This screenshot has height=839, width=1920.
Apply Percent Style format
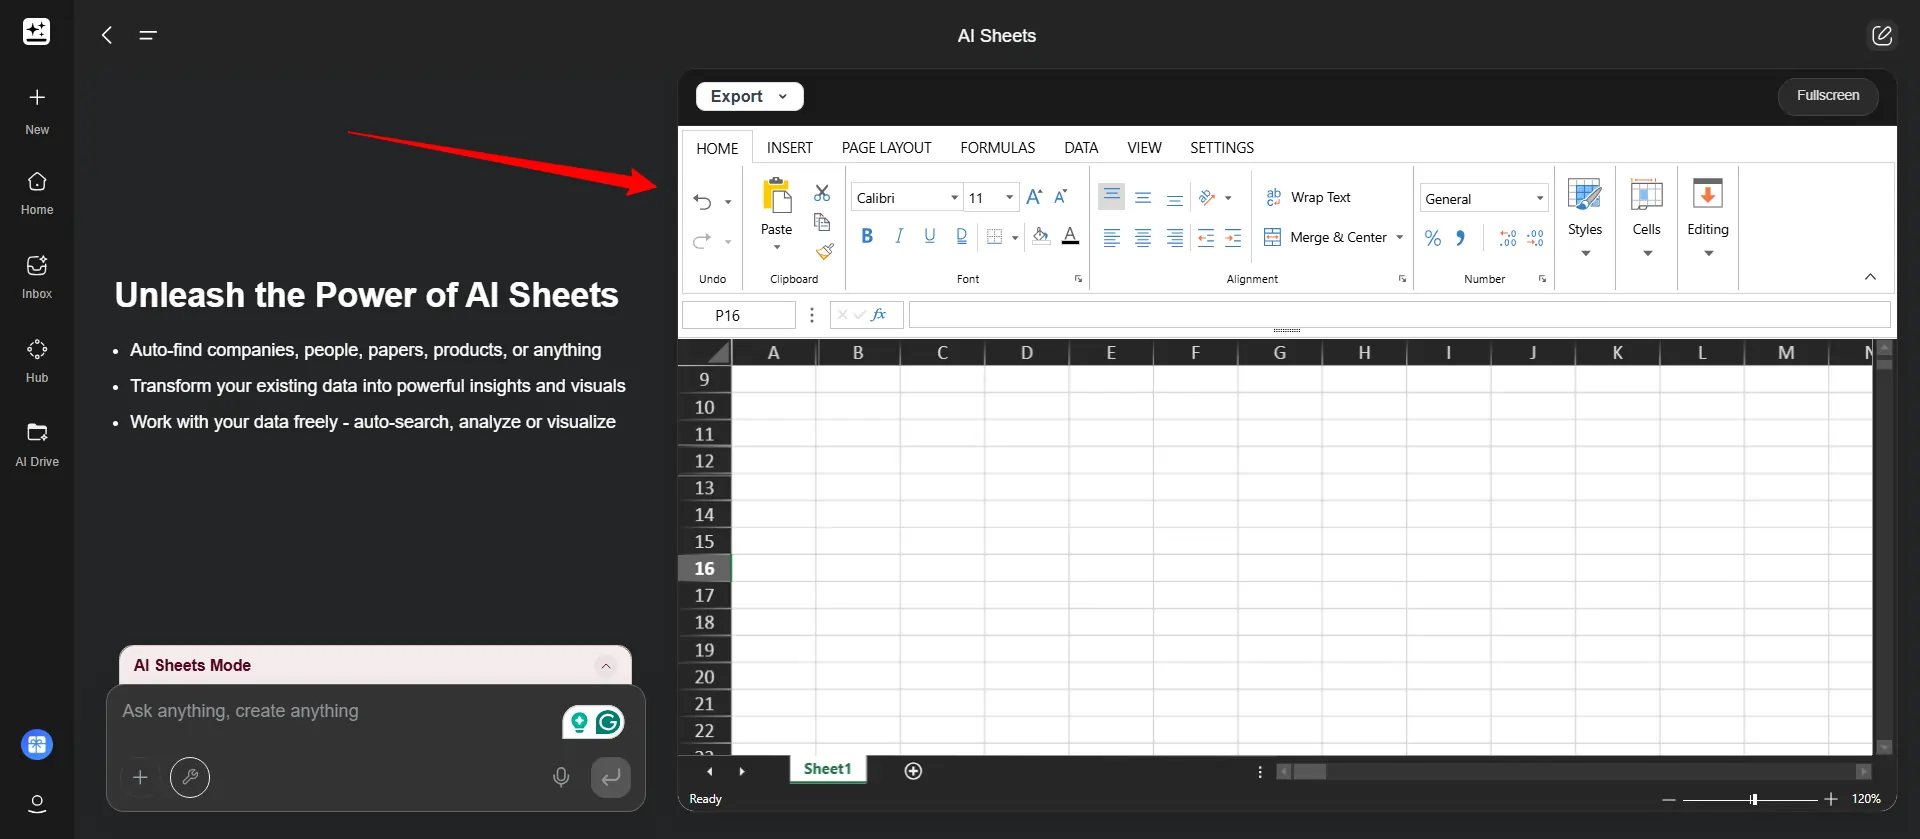pyautogui.click(x=1433, y=238)
